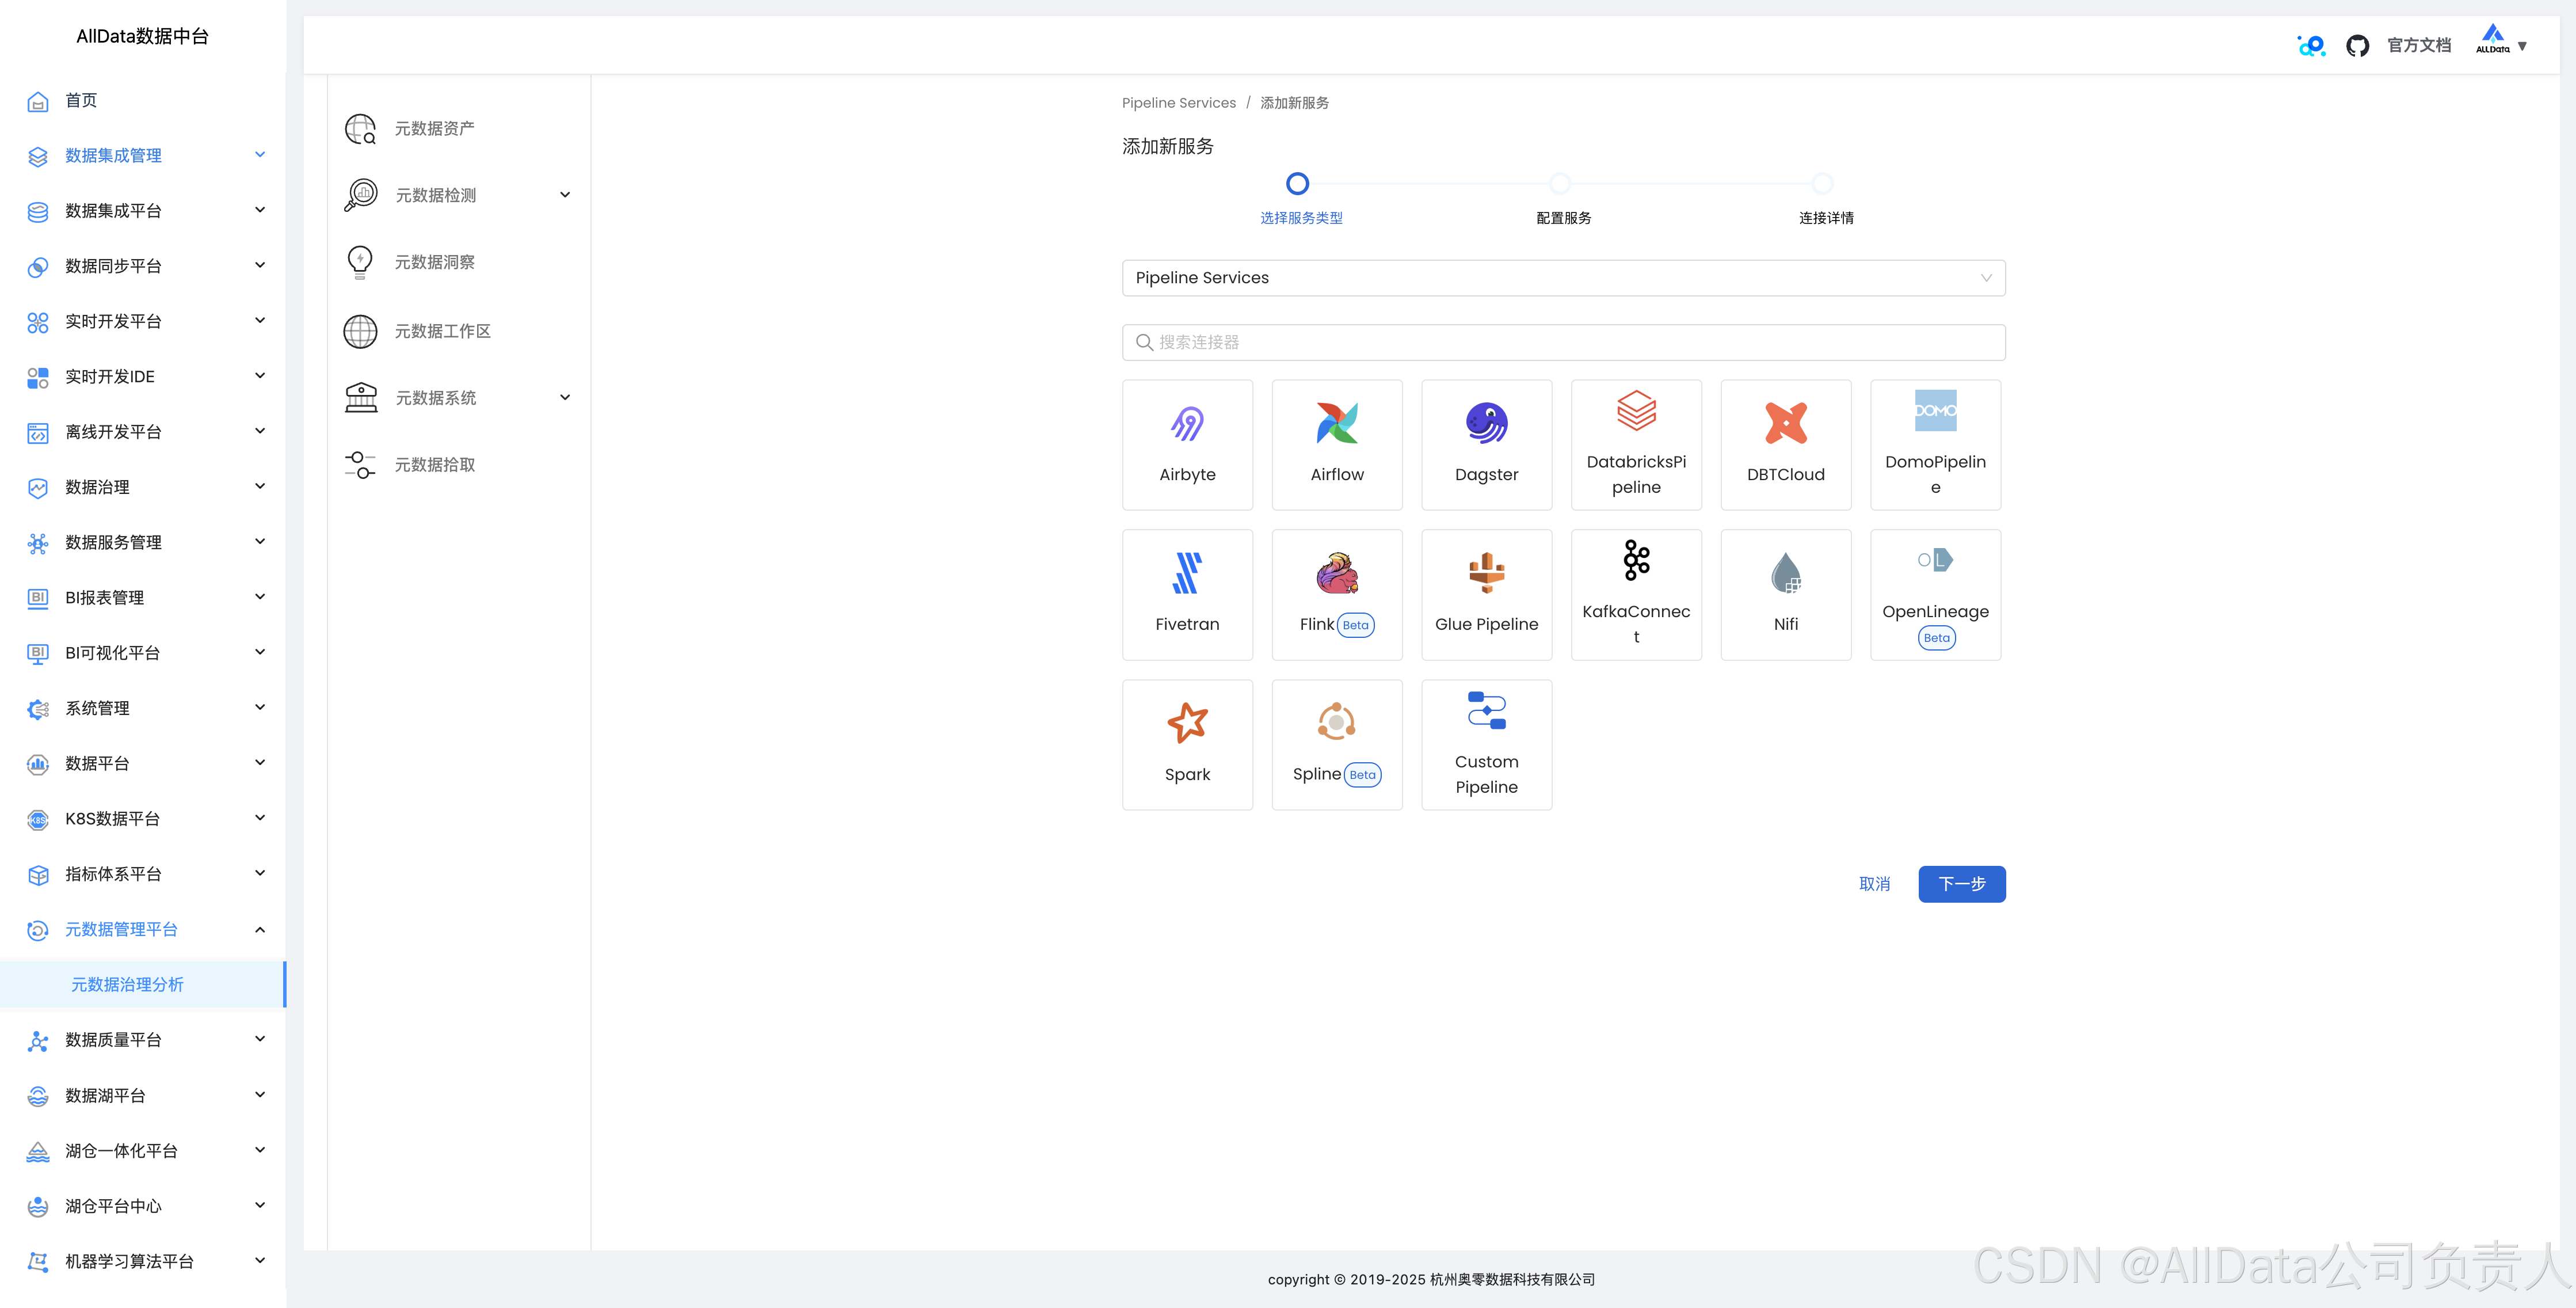Open 官方文档 link

[2419, 46]
